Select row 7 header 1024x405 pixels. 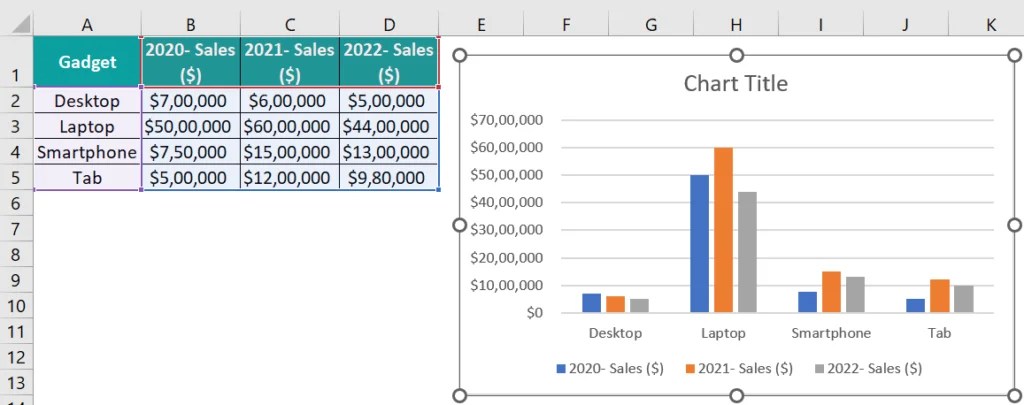(x=16, y=229)
